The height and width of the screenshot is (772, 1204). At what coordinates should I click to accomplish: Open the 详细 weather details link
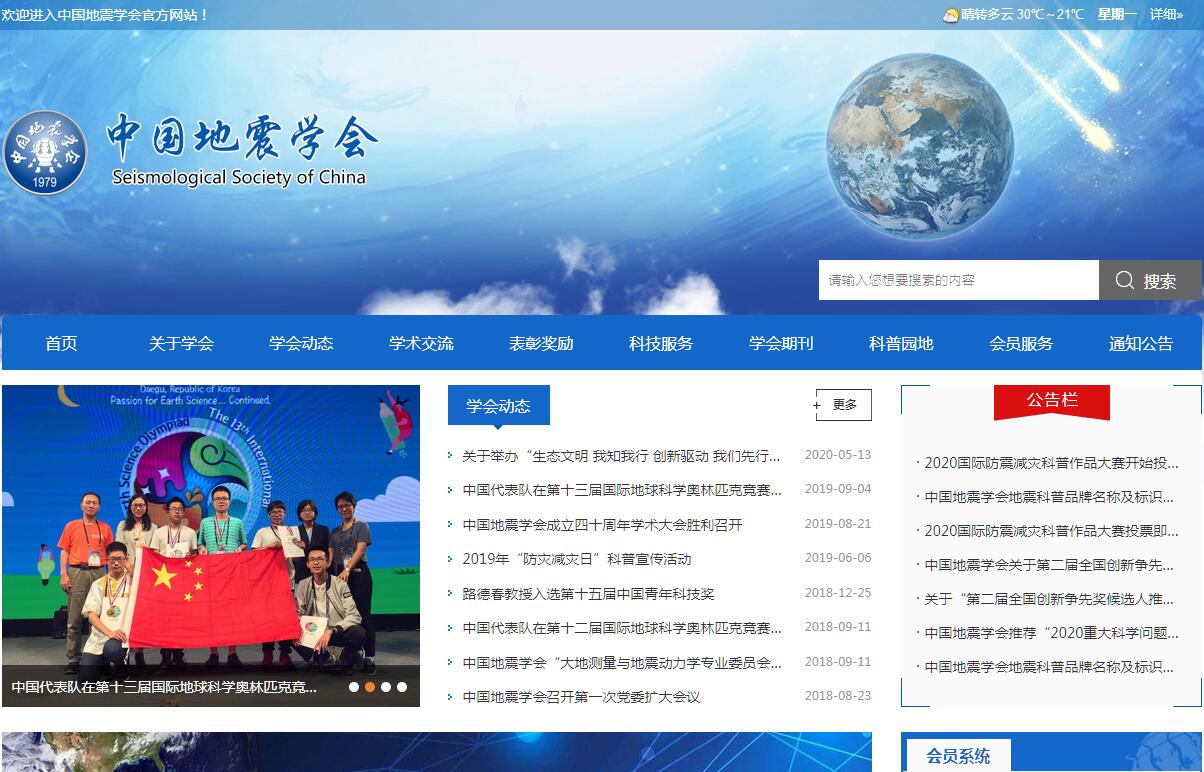click(1165, 14)
